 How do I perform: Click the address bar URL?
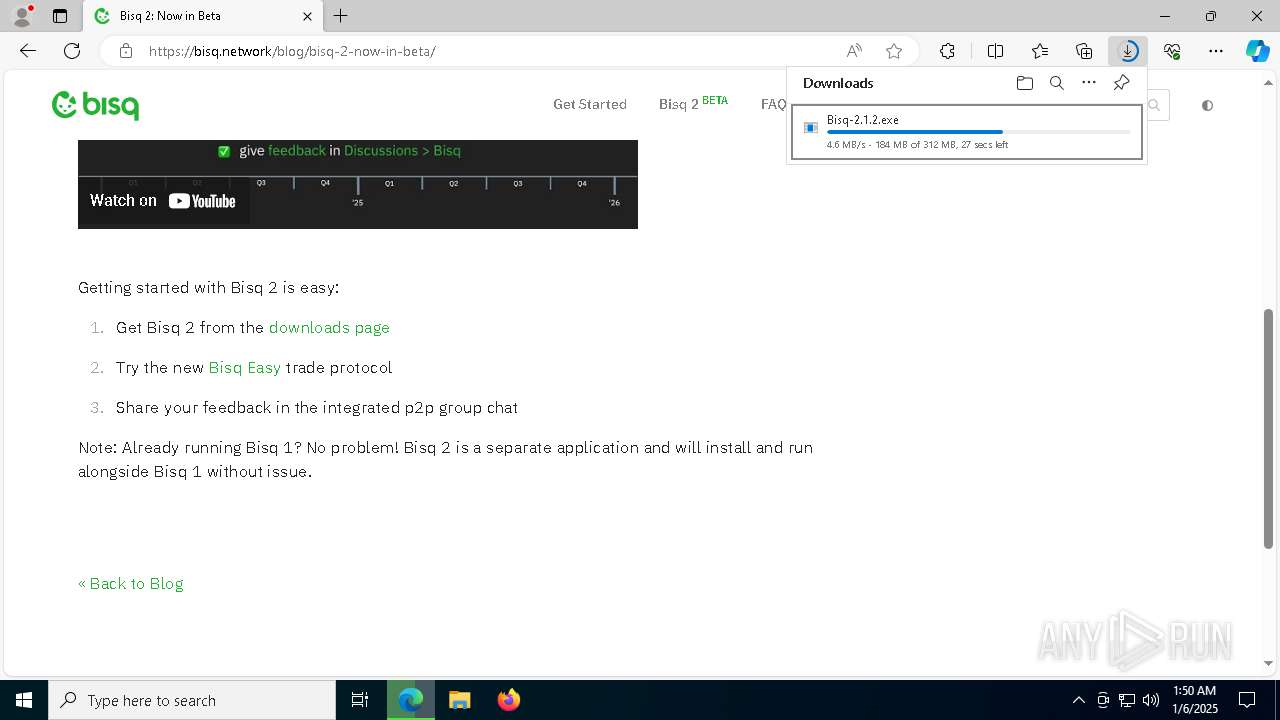point(292,51)
